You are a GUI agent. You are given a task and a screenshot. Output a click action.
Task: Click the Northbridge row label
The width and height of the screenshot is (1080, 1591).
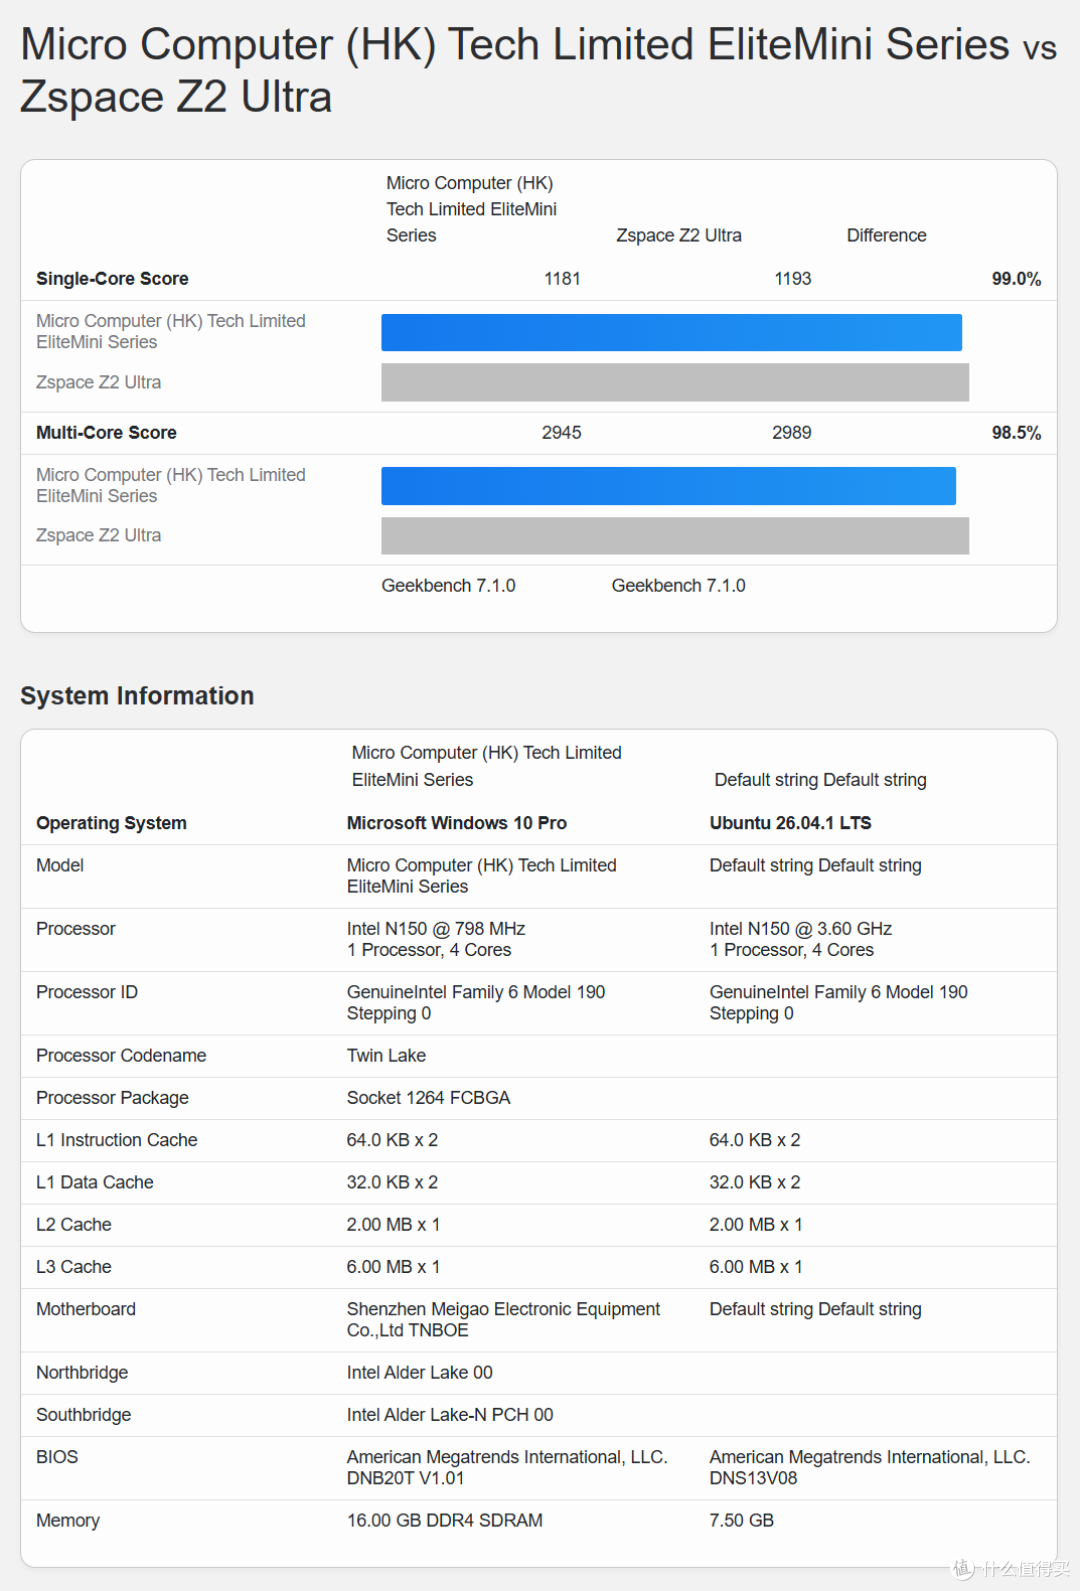click(x=82, y=1373)
